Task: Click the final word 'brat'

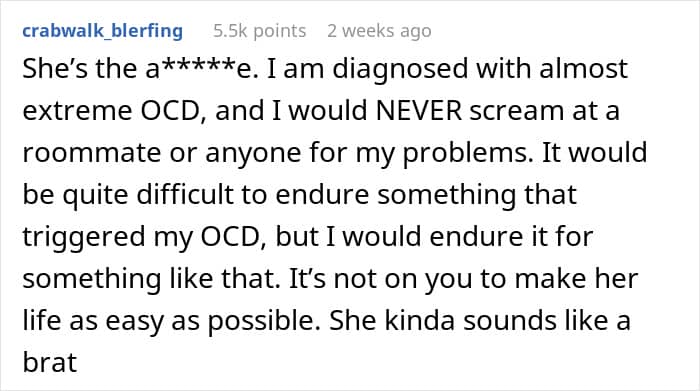Action: point(50,362)
